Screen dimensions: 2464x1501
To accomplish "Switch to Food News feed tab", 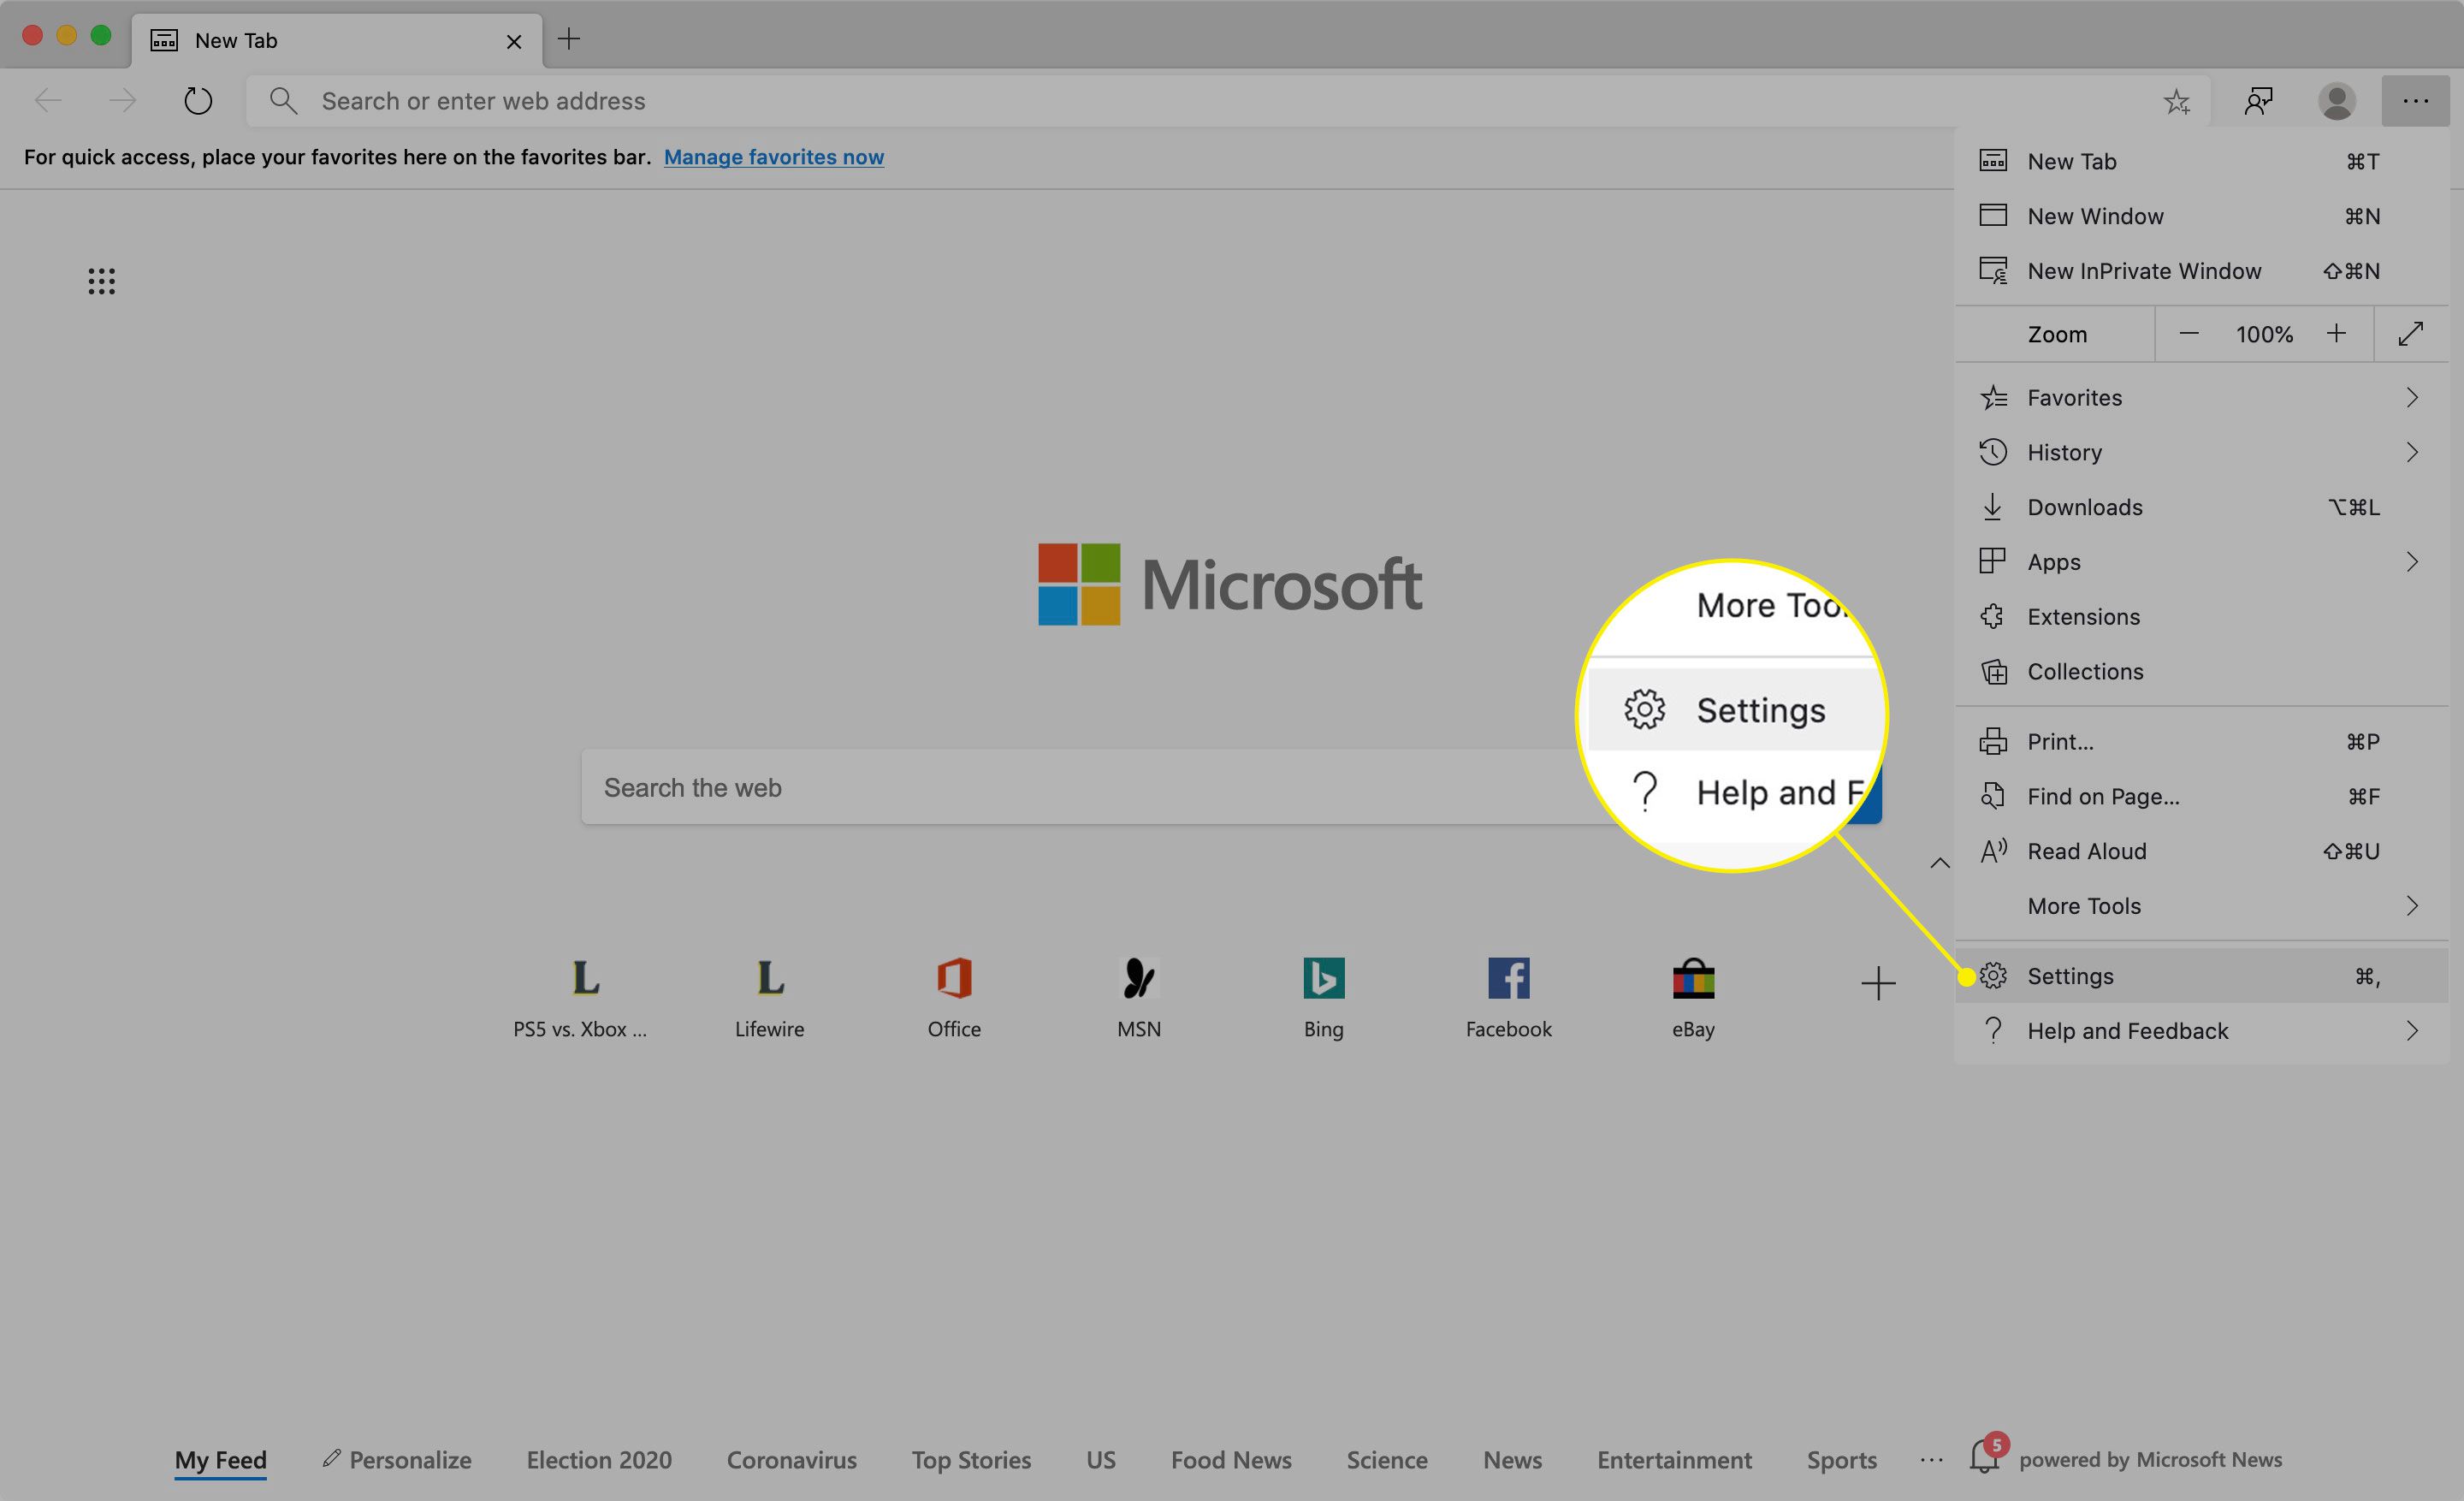I will tap(1231, 1460).
